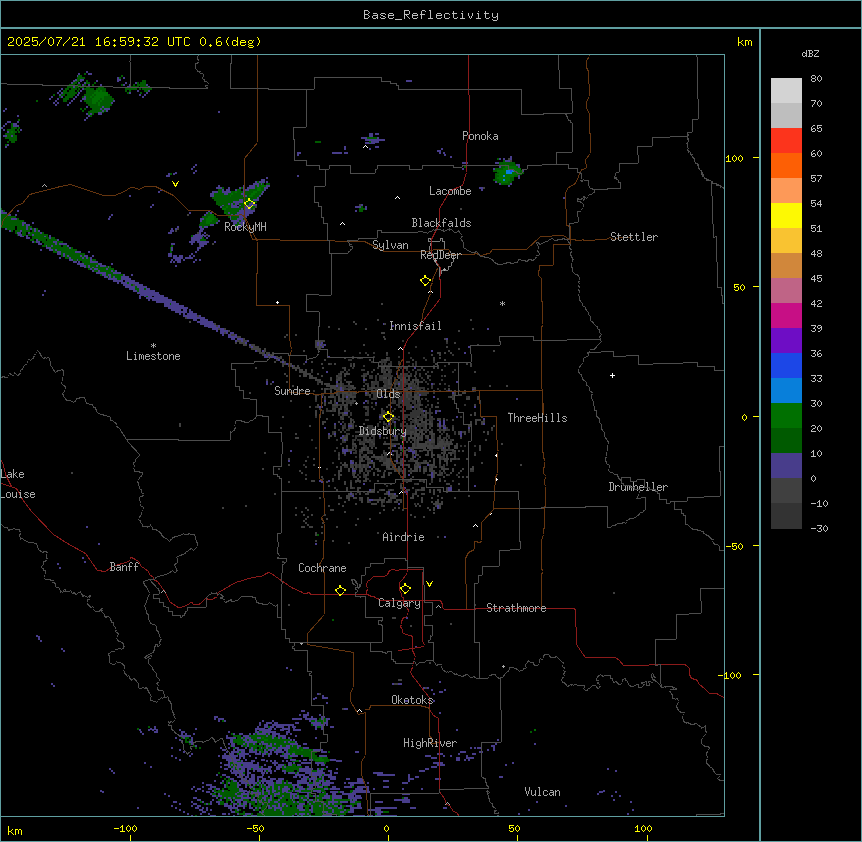
Task: Click the Airdrie city label
Action: pos(404,537)
